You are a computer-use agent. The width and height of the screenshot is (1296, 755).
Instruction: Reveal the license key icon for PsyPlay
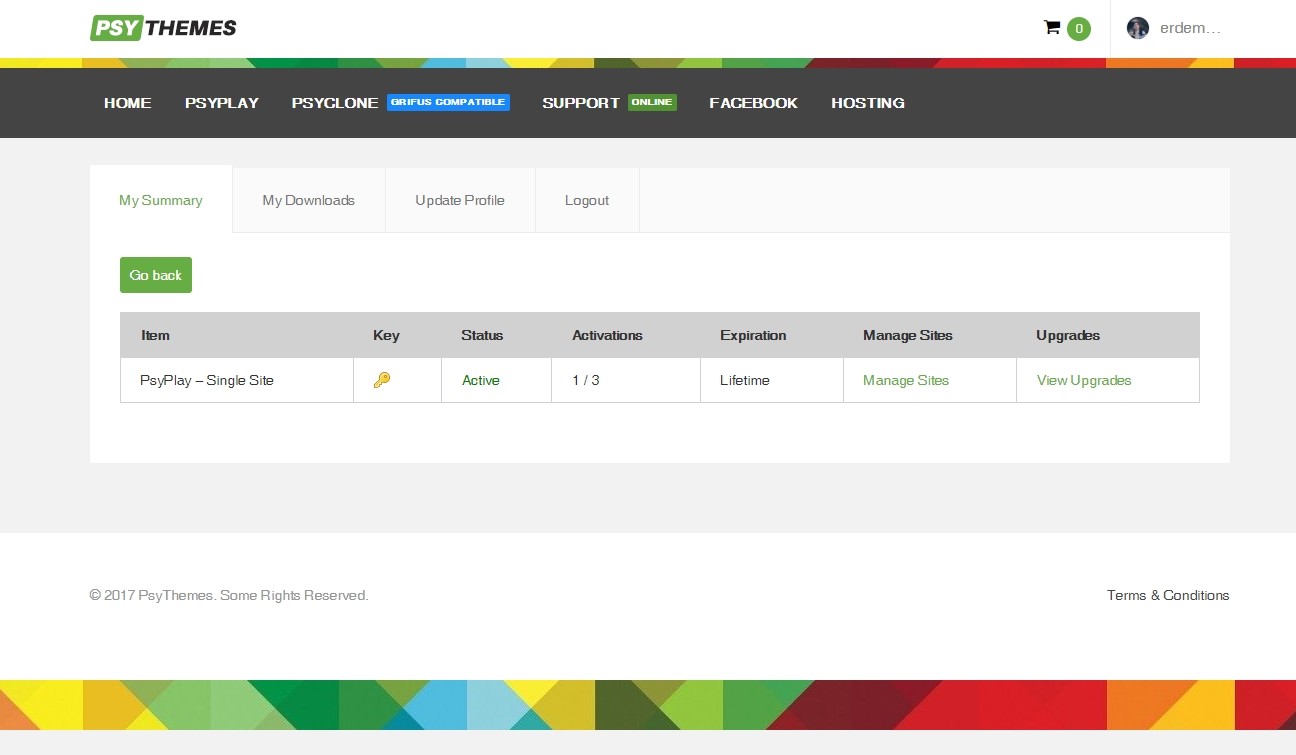click(x=381, y=380)
